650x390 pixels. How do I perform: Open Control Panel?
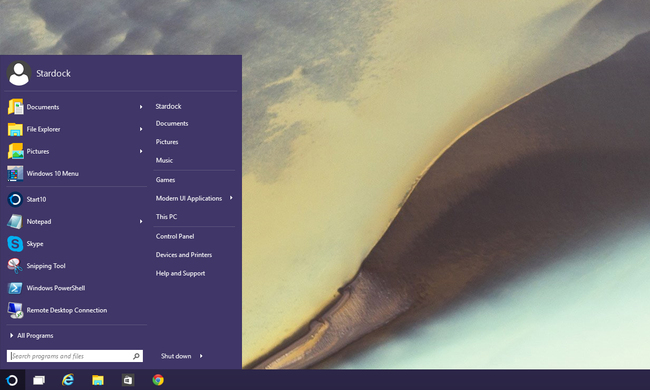pos(175,236)
